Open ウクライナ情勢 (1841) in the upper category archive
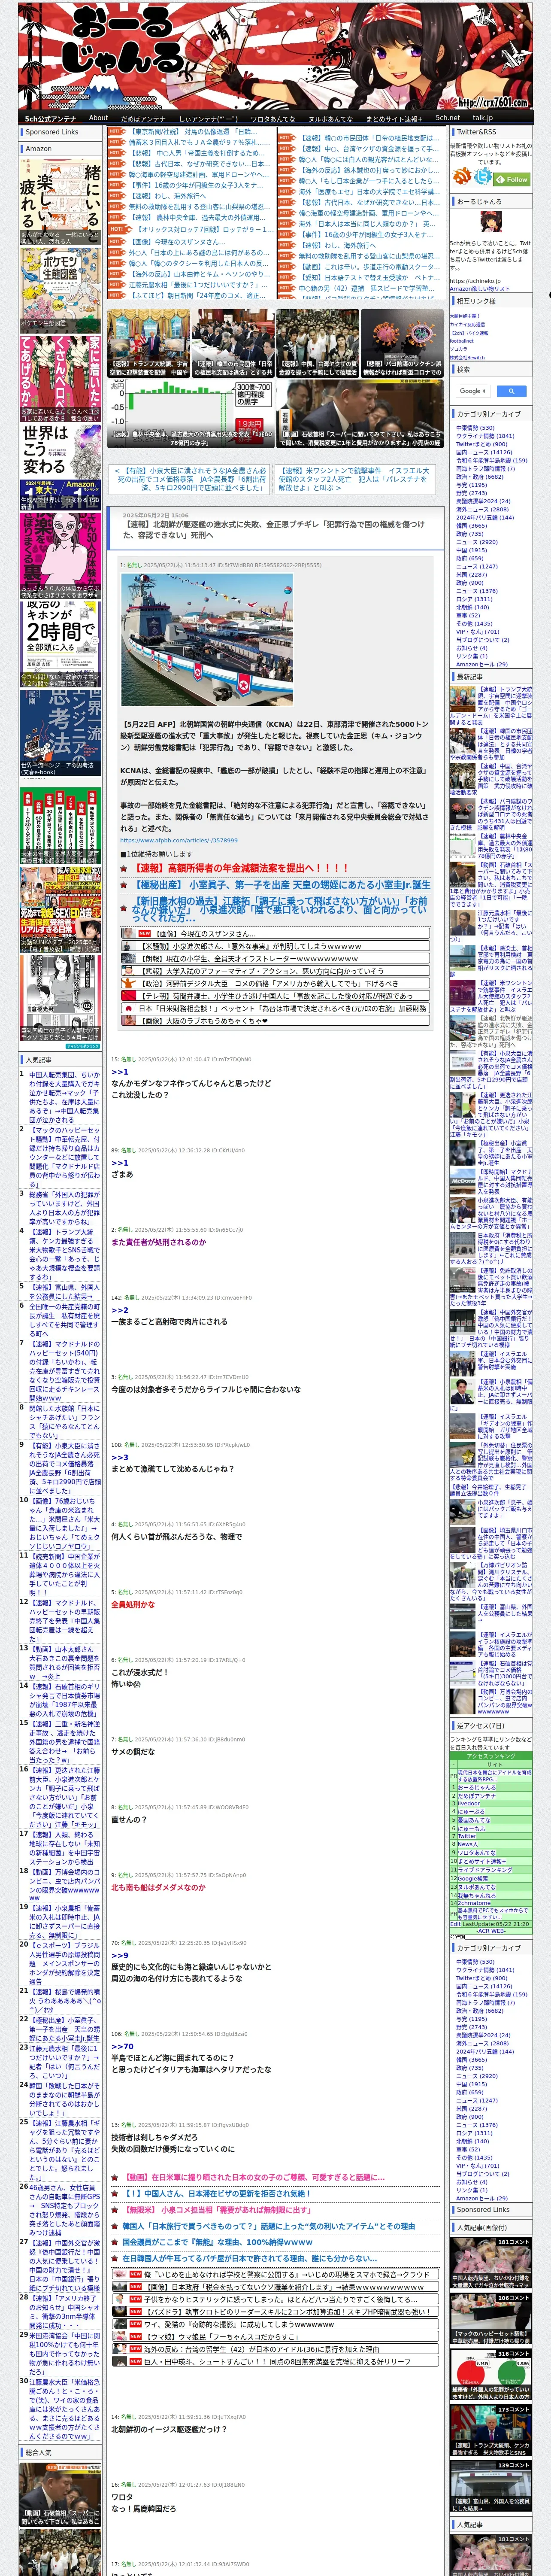The image size is (551, 2576). 485,436
